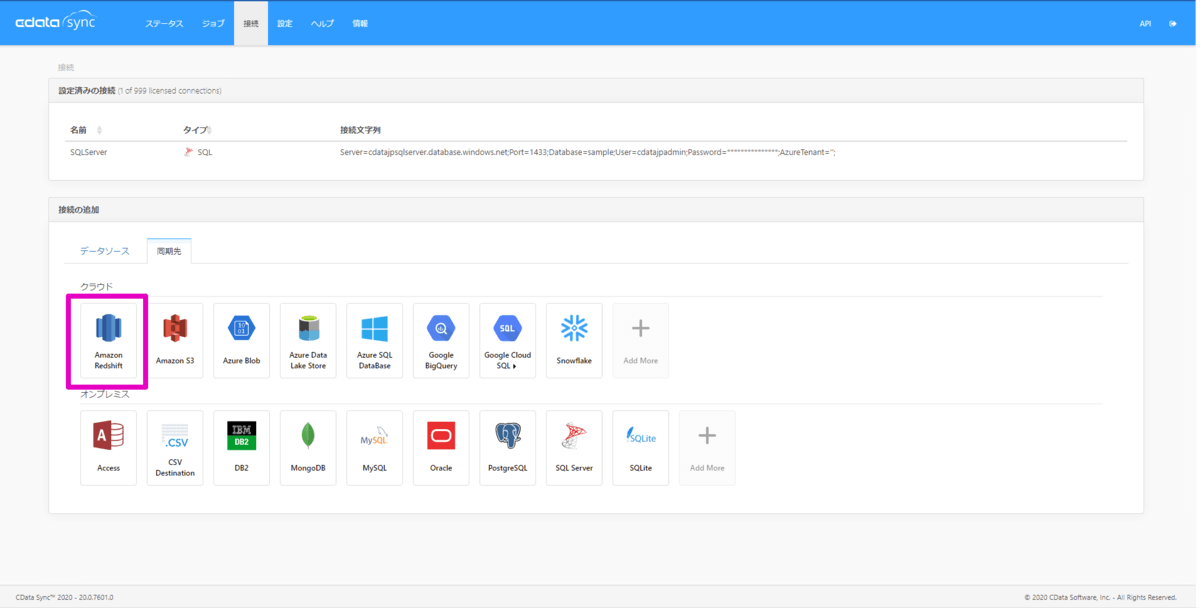Select the Snowflake destination tile
The height and width of the screenshot is (608, 1200).
click(574, 341)
